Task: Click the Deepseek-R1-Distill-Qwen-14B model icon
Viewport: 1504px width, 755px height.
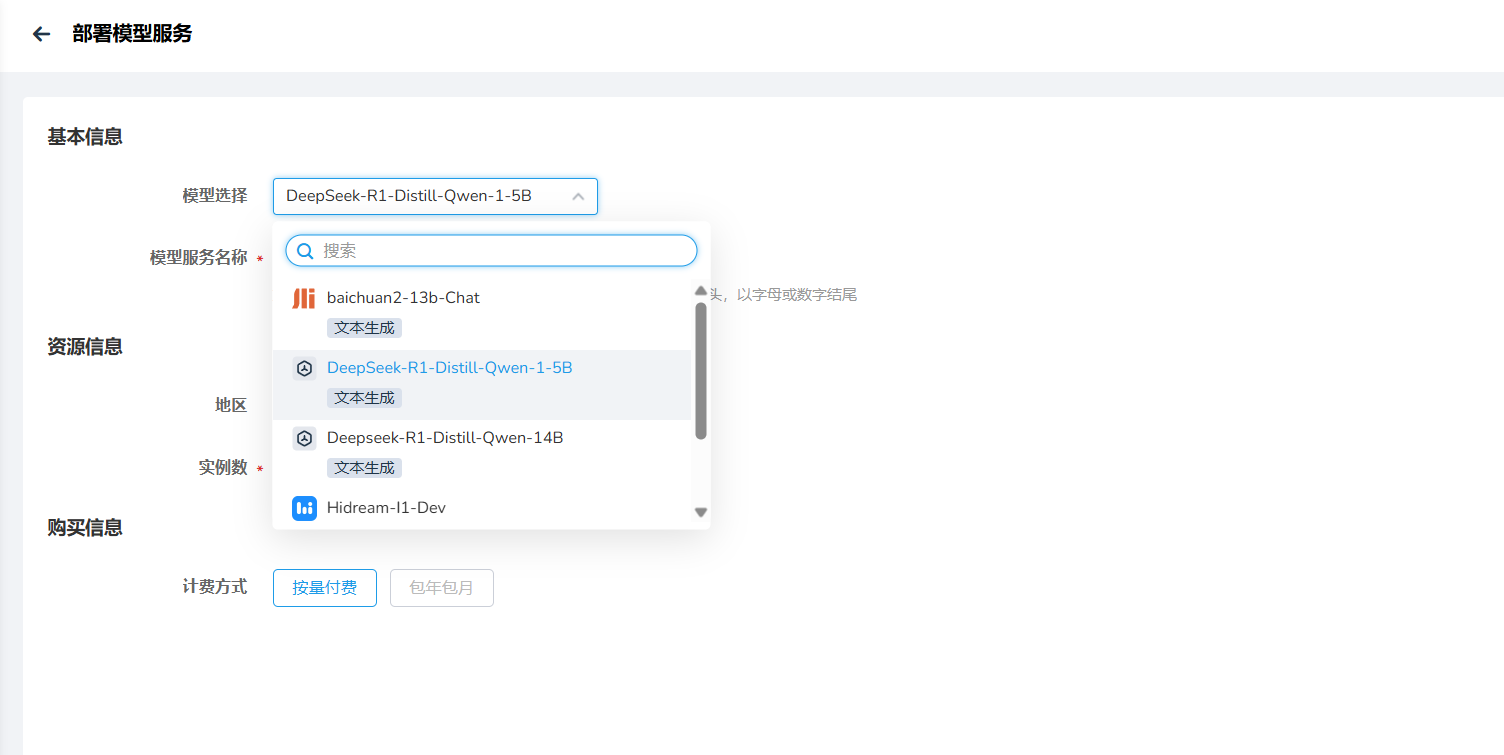Action: point(304,438)
